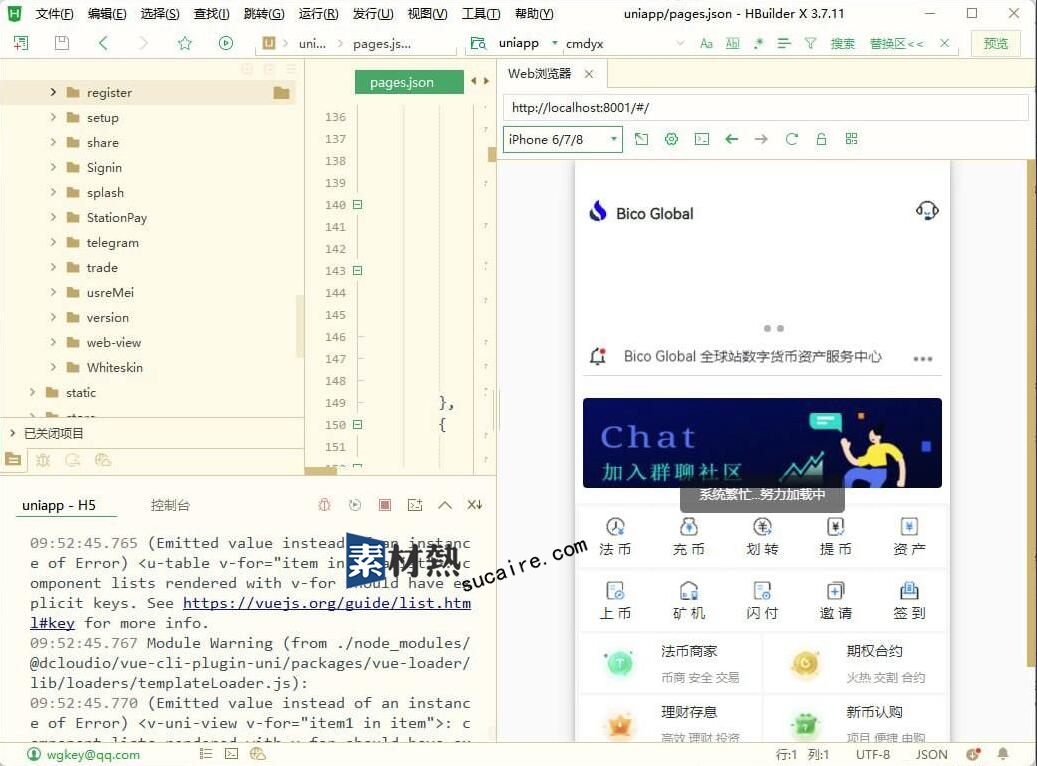Image resolution: width=1037 pixels, height=766 pixels.
Task: Toggle the lock icon in browser toolbar
Action: point(821,139)
